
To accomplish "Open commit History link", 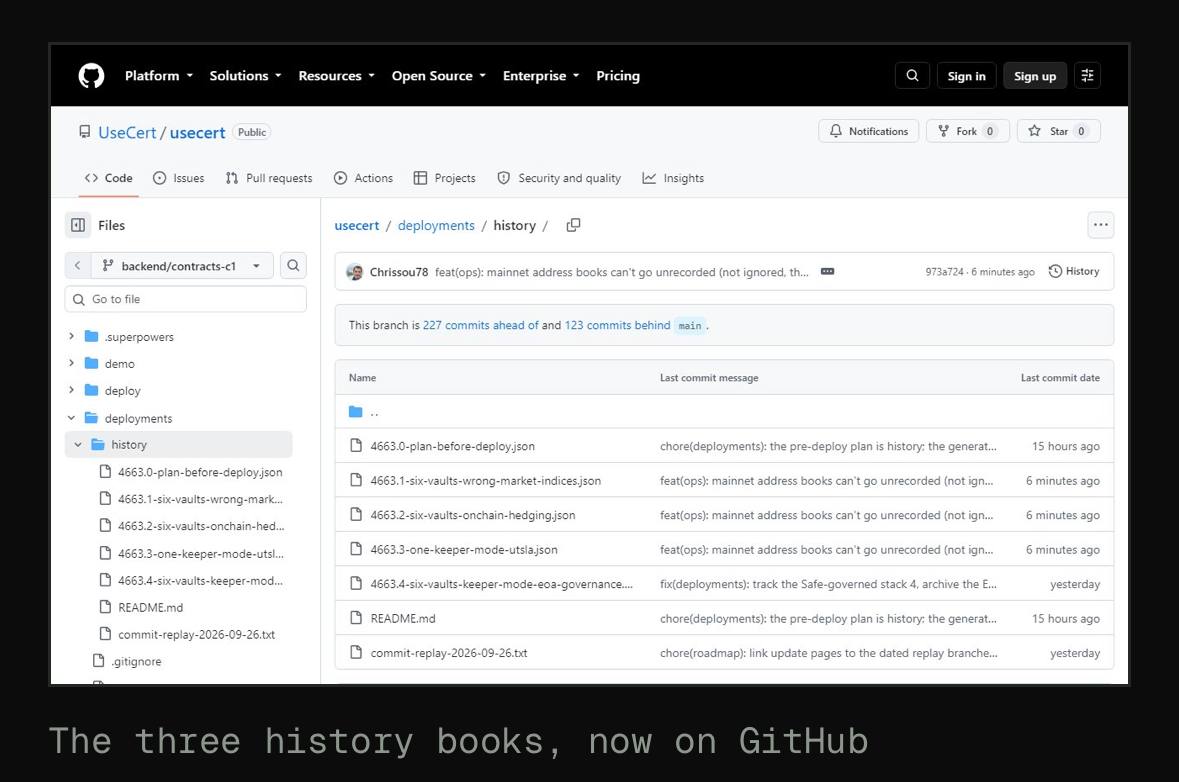I will click(x=1074, y=271).
